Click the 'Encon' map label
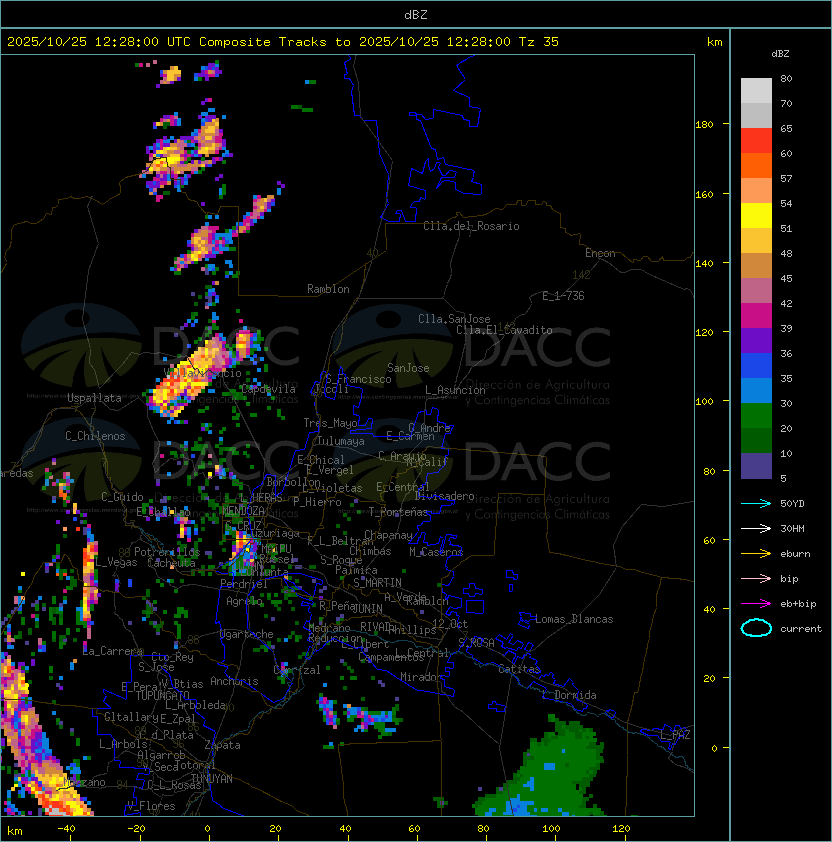 tap(600, 253)
